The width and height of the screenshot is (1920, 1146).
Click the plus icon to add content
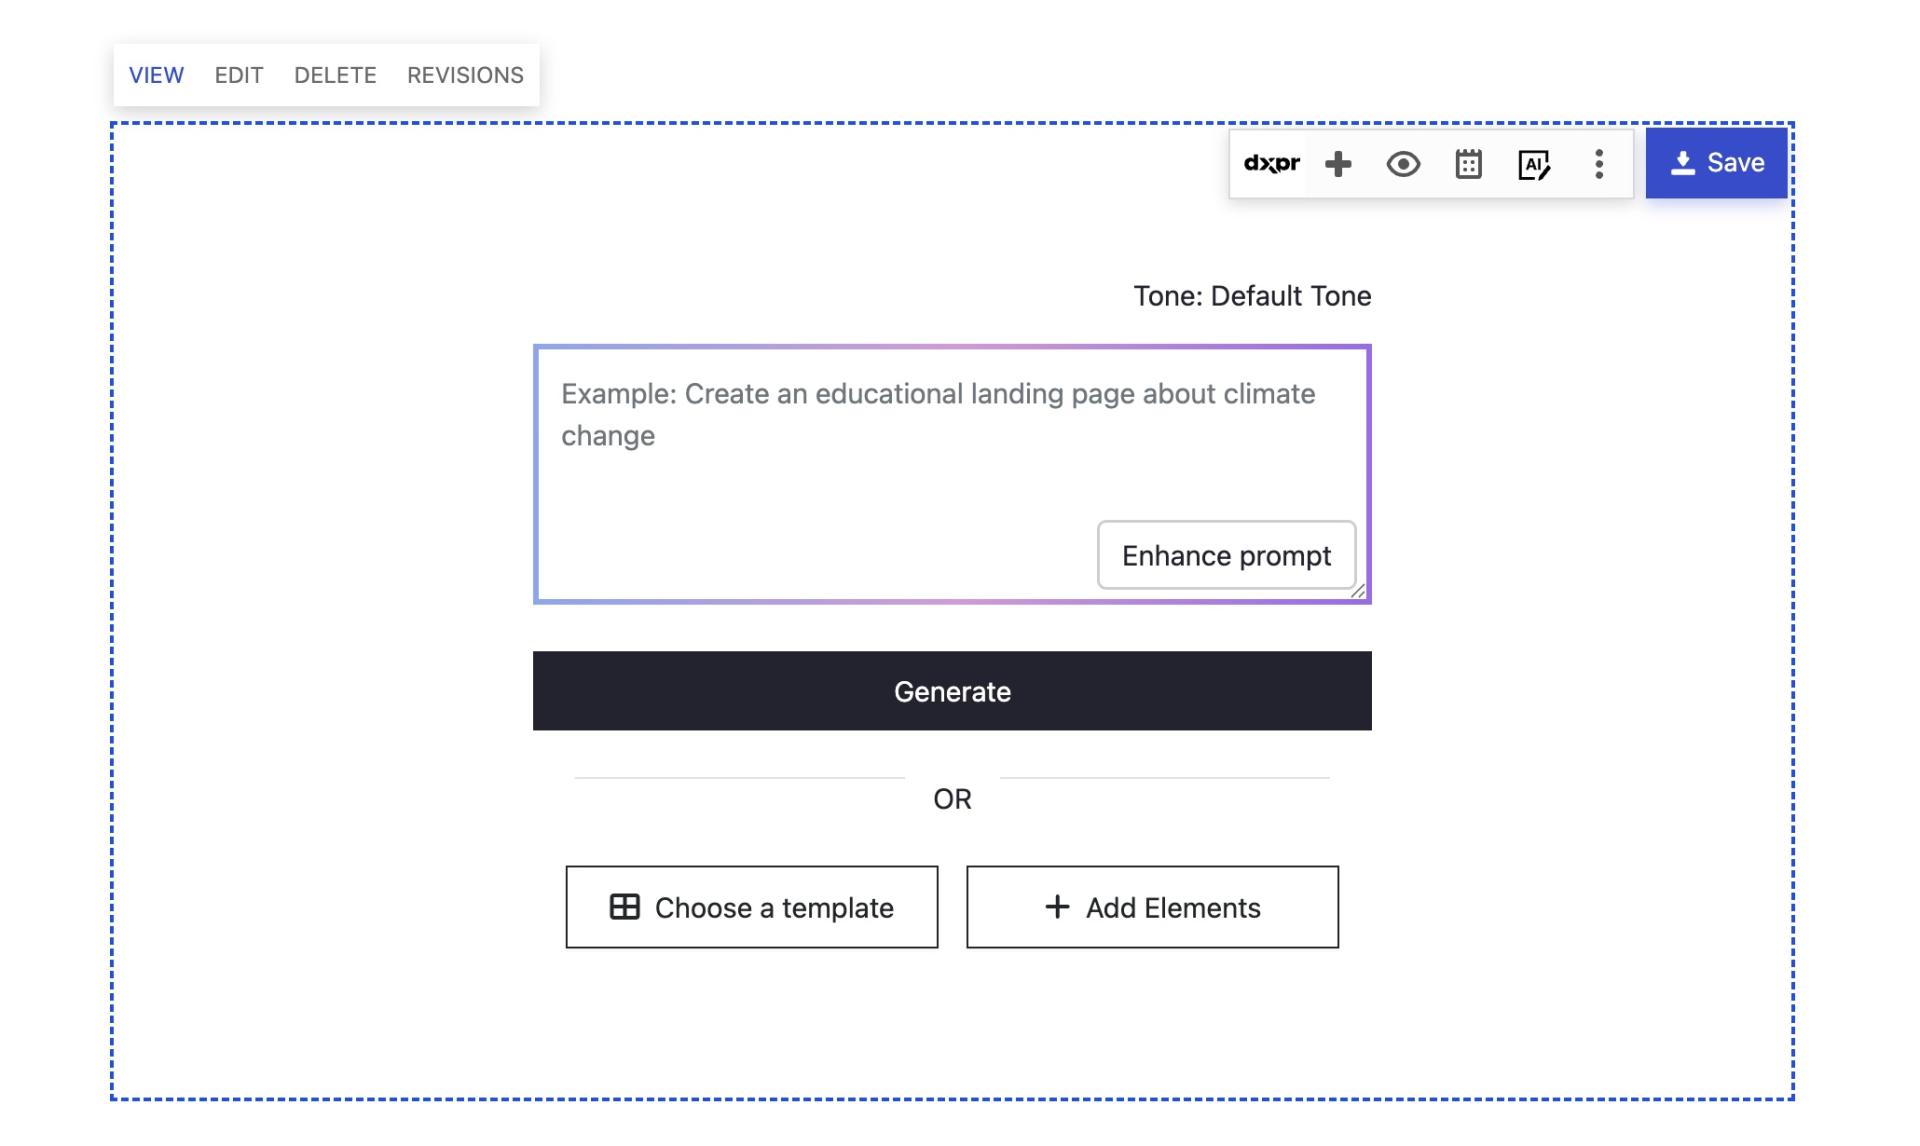[1338, 163]
